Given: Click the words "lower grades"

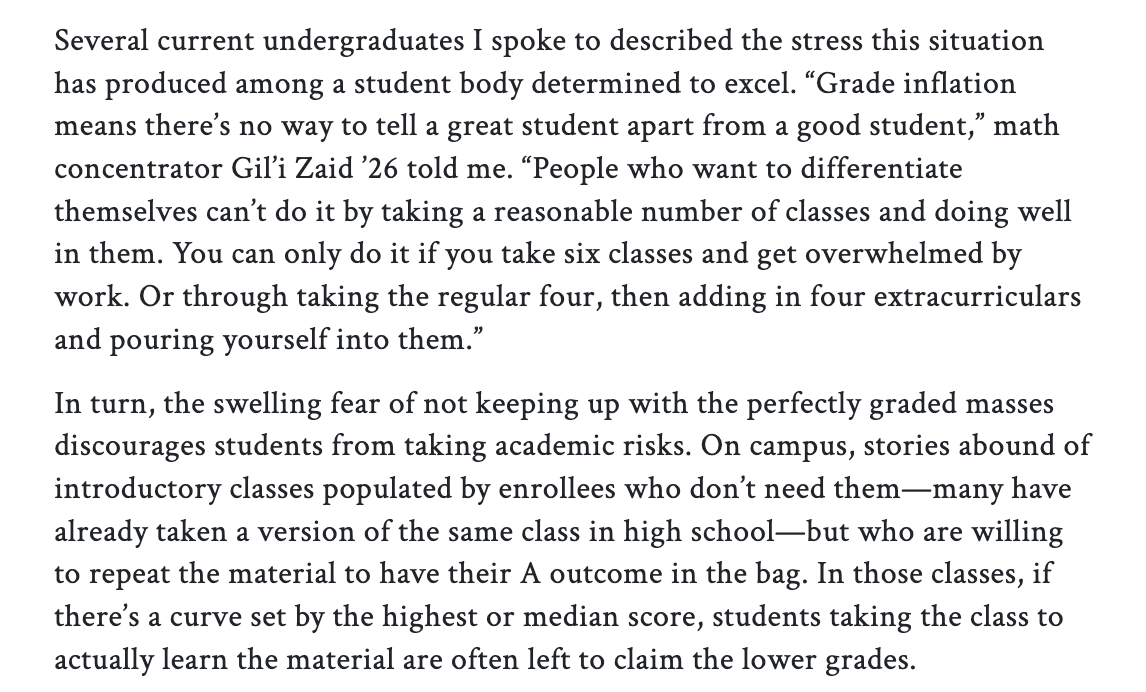Looking at the screenshot, I should [x=824, y=660].
